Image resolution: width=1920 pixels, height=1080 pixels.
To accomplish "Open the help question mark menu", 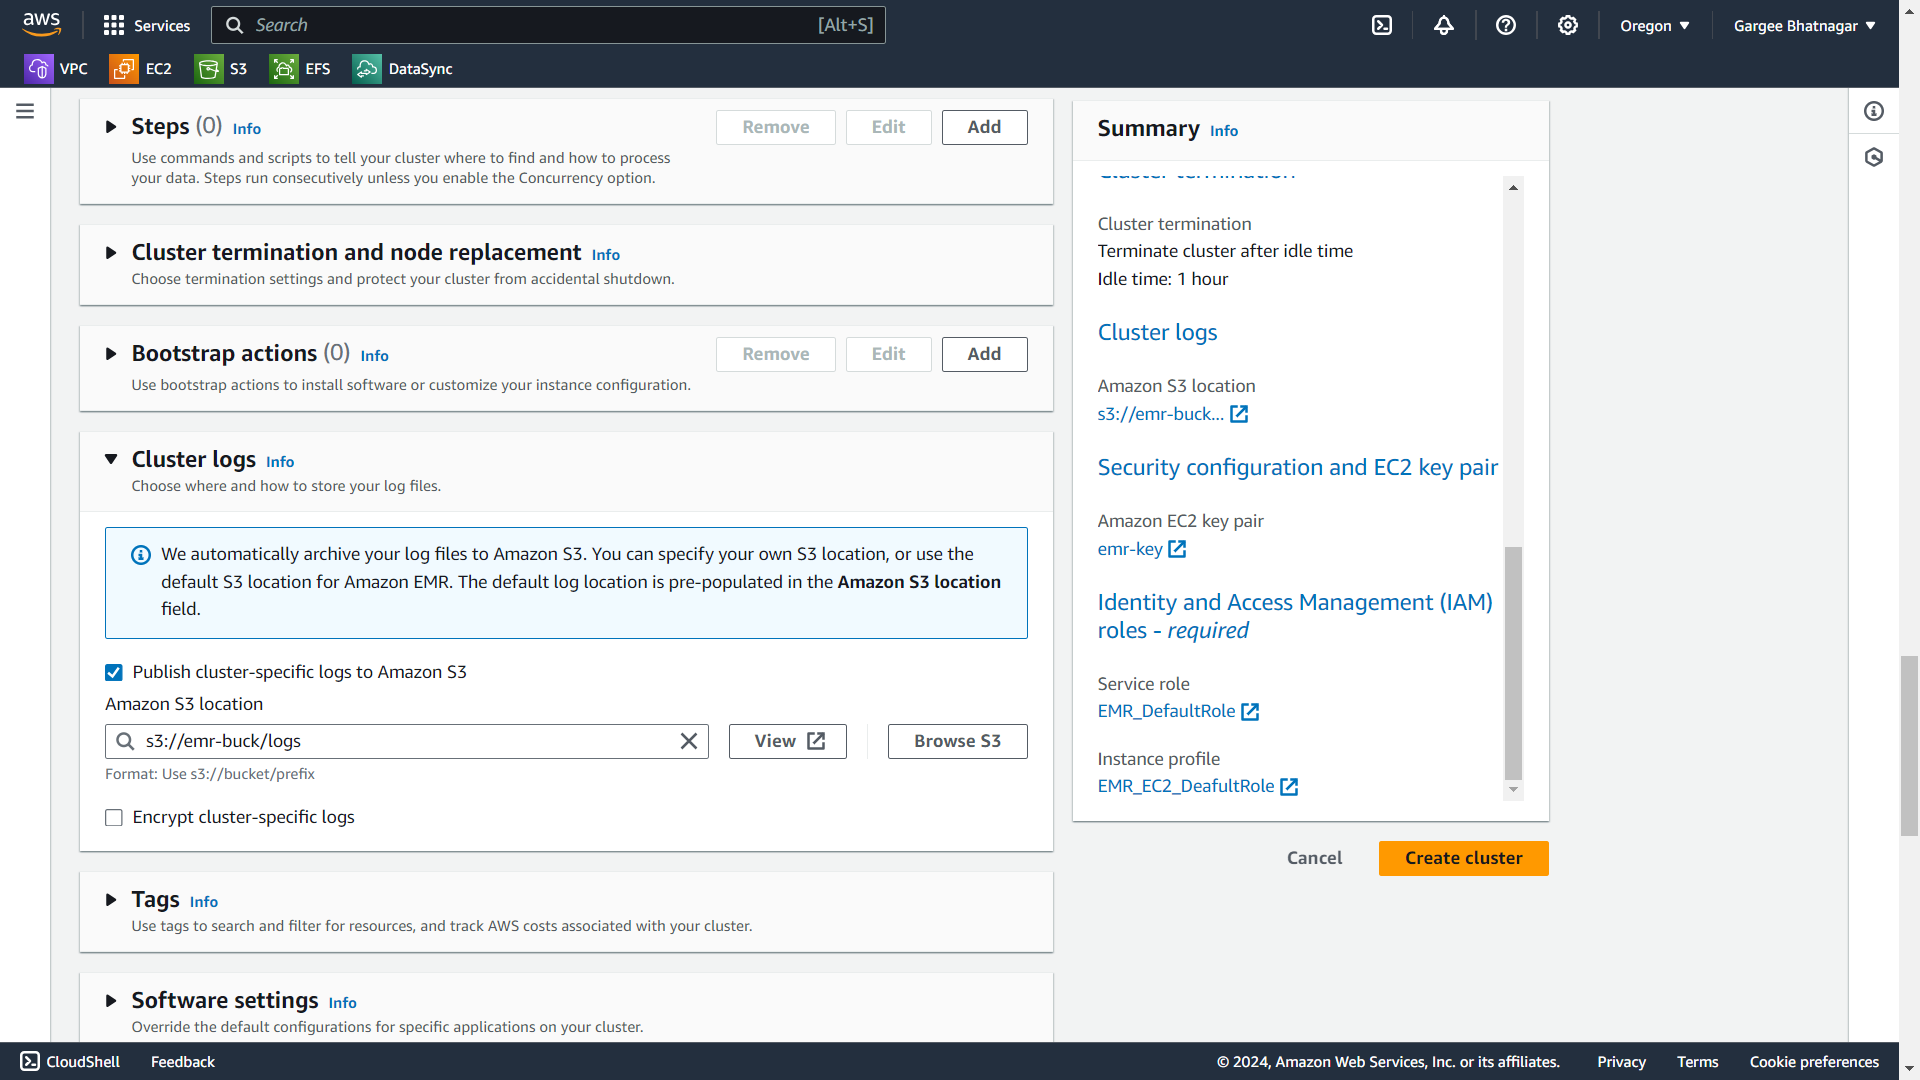I will coord(1506,26).
